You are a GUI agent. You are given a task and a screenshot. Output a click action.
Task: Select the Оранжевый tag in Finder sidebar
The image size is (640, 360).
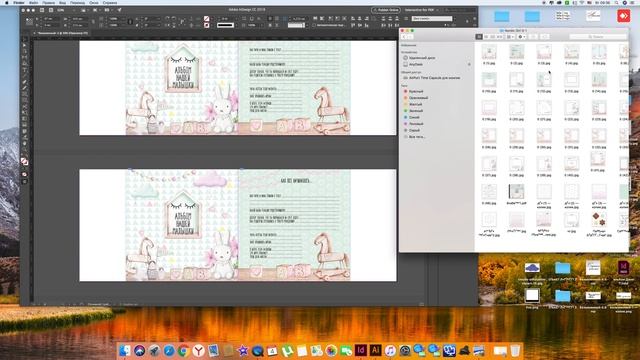tap(418, 98)
